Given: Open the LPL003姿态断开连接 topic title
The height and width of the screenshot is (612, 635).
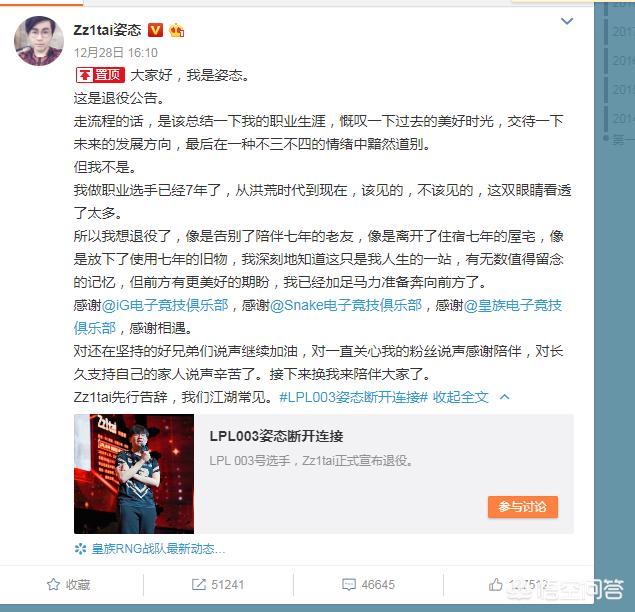Looking at the screenshot, I should (276, 436).
